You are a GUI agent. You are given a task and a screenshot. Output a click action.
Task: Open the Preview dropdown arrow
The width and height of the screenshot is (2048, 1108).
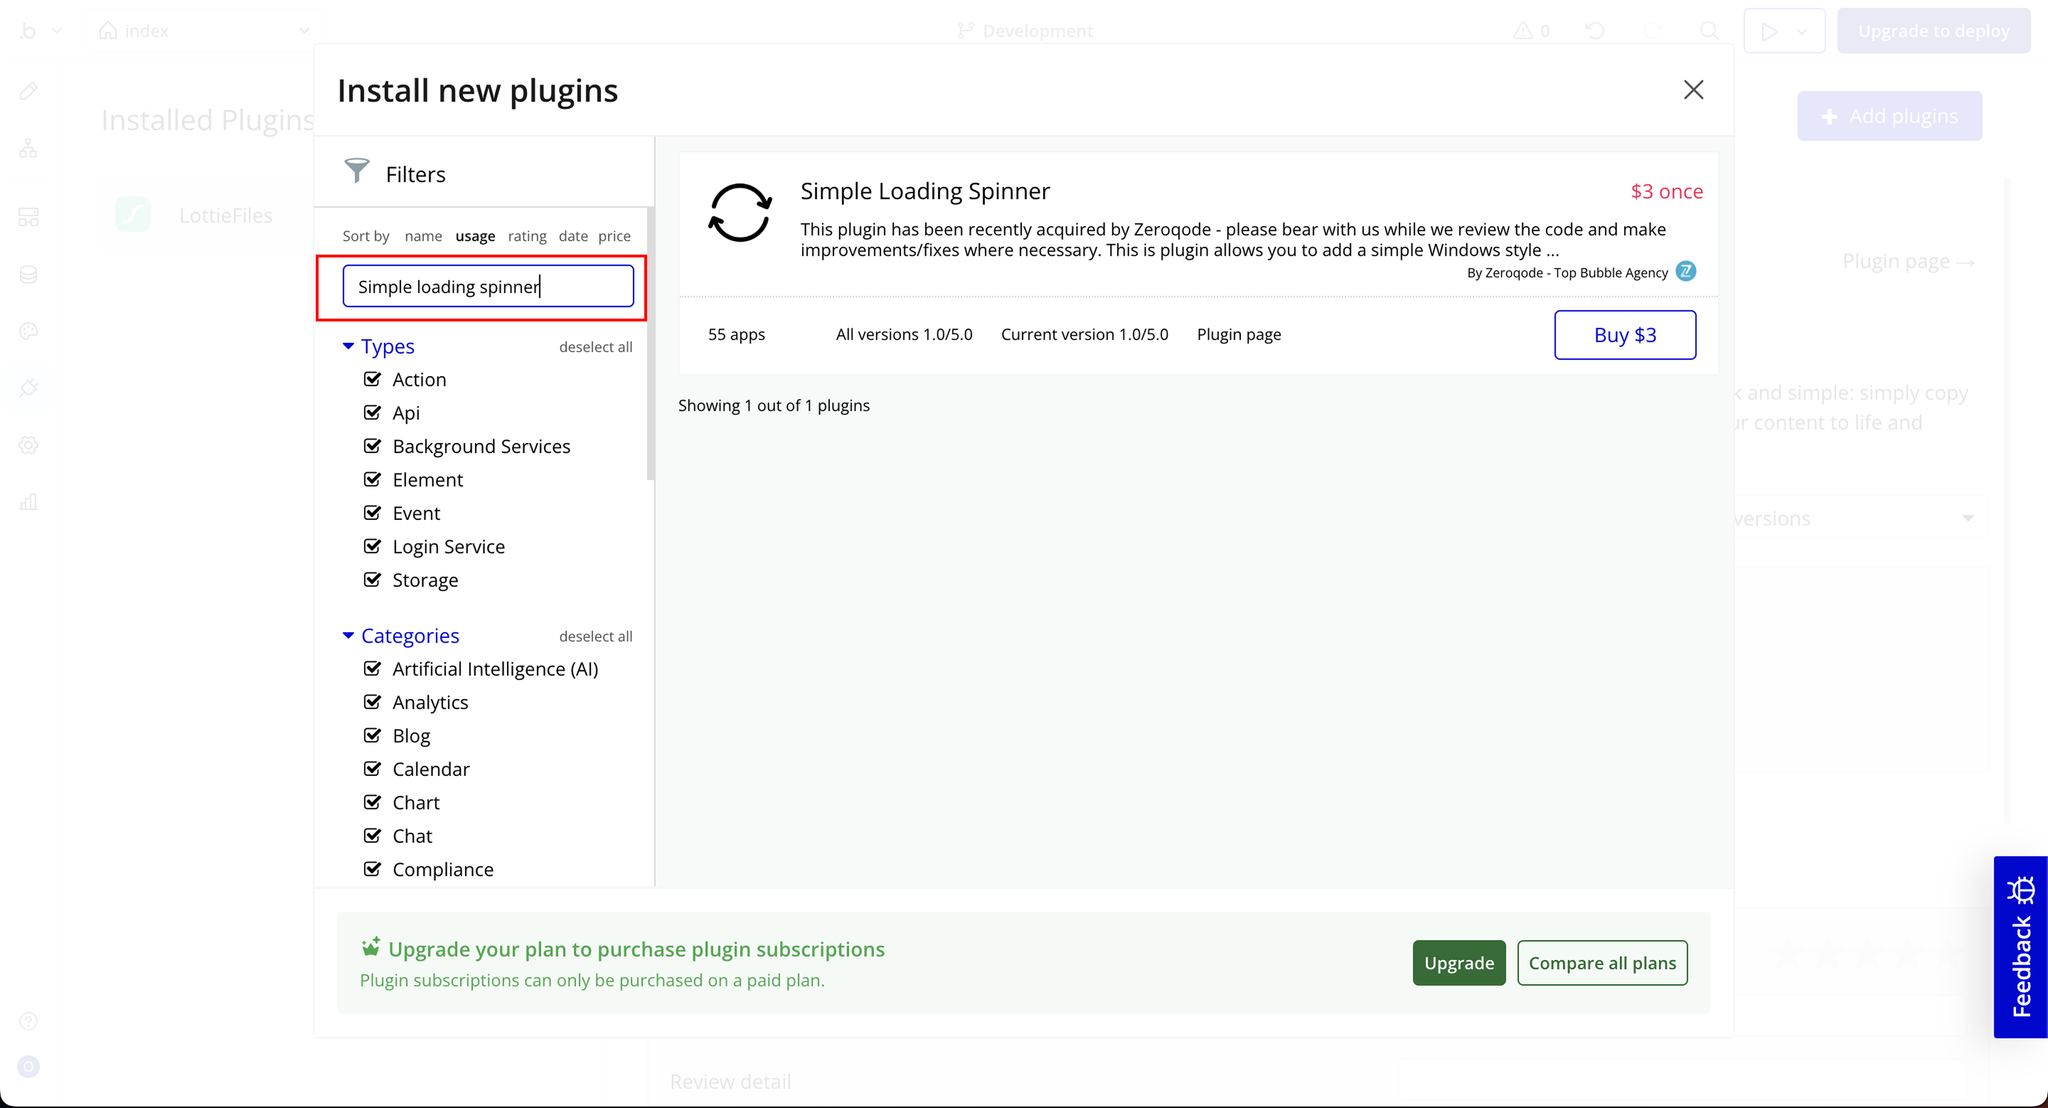tap(1802, 31)
